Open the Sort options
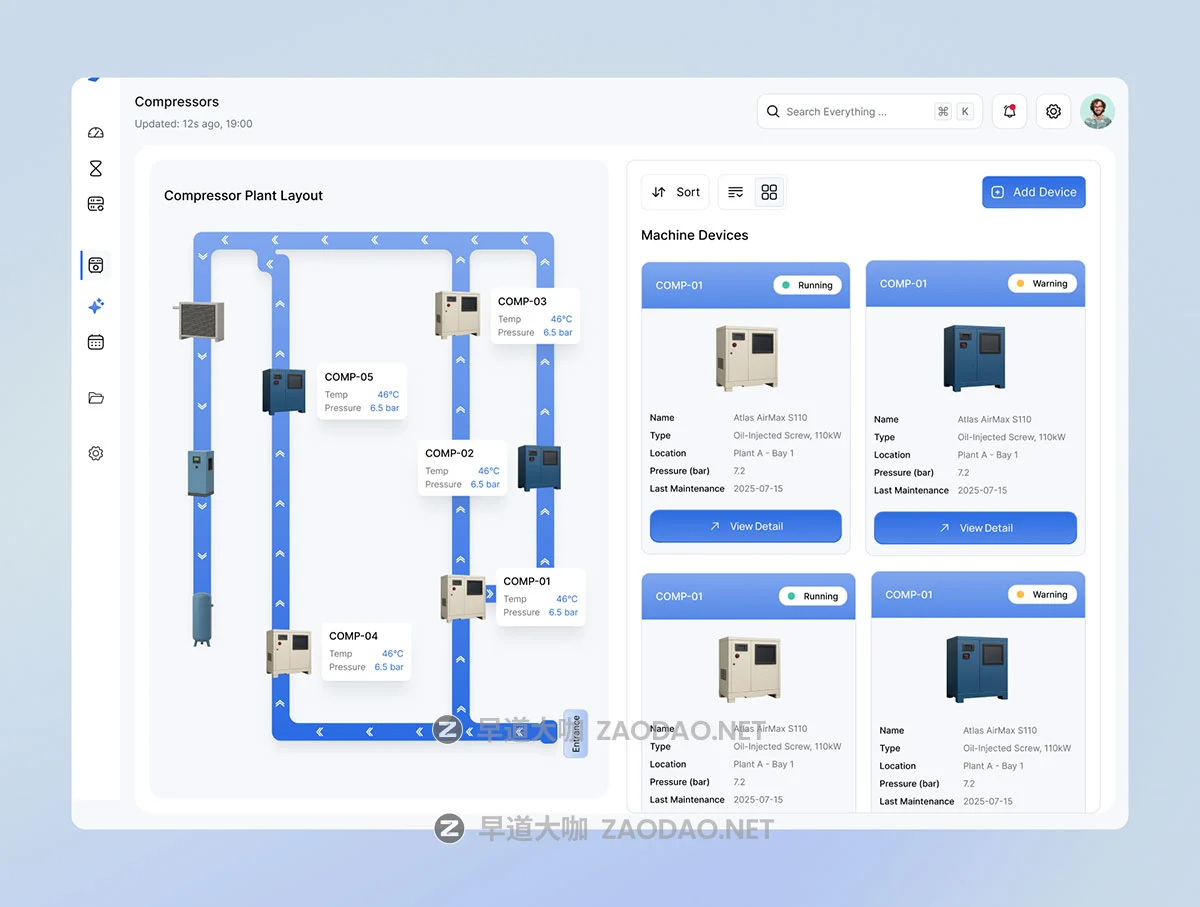Viewport: 1200px width, 907px height. [675, 192]
